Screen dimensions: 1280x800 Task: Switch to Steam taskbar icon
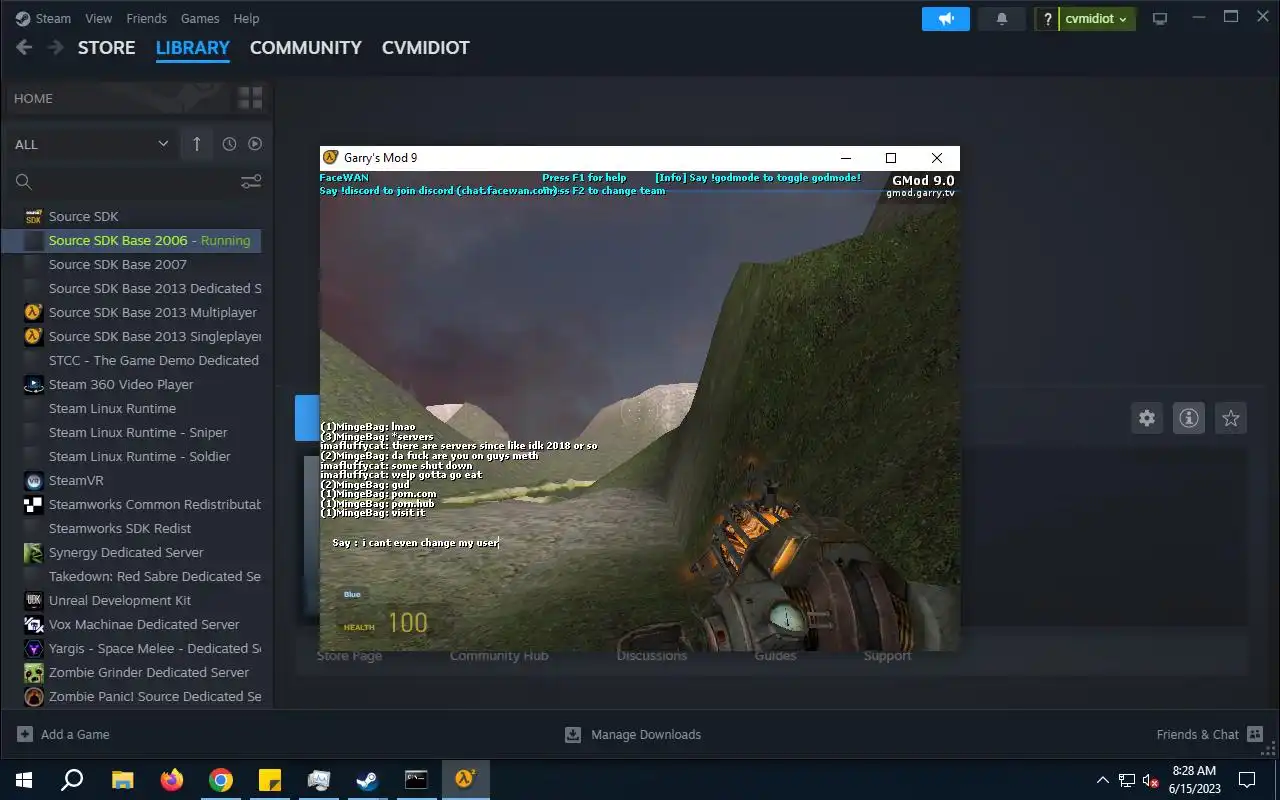(x=368, y=780)
